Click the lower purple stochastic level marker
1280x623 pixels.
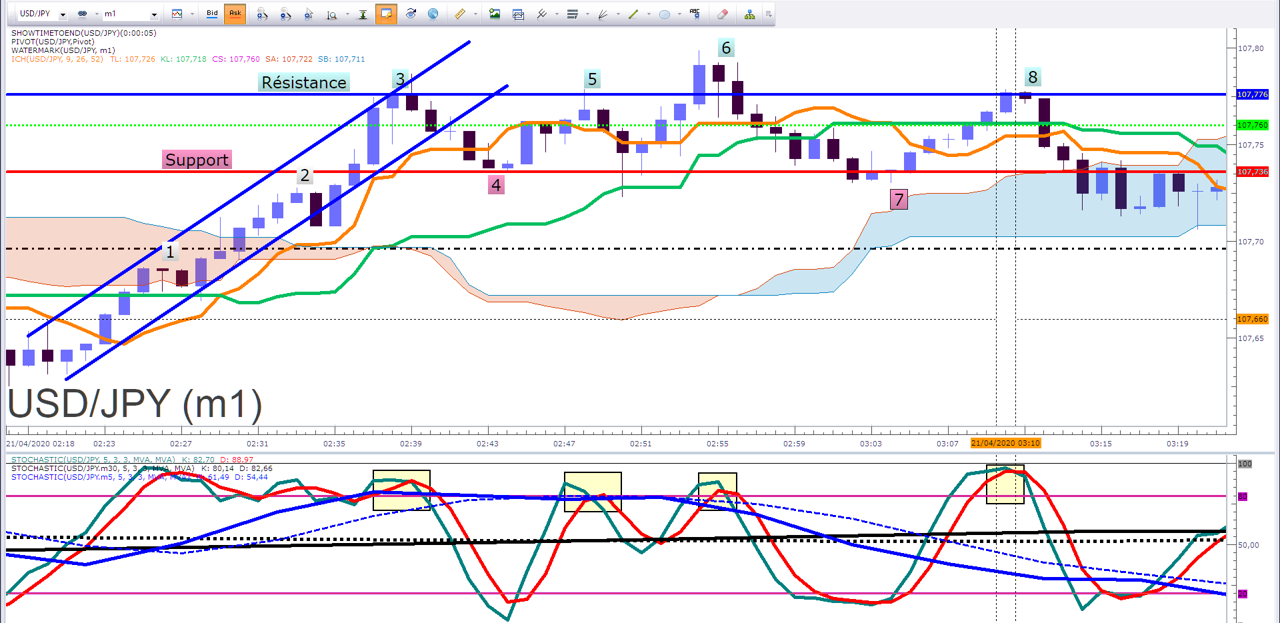[x=1243, y=594]
